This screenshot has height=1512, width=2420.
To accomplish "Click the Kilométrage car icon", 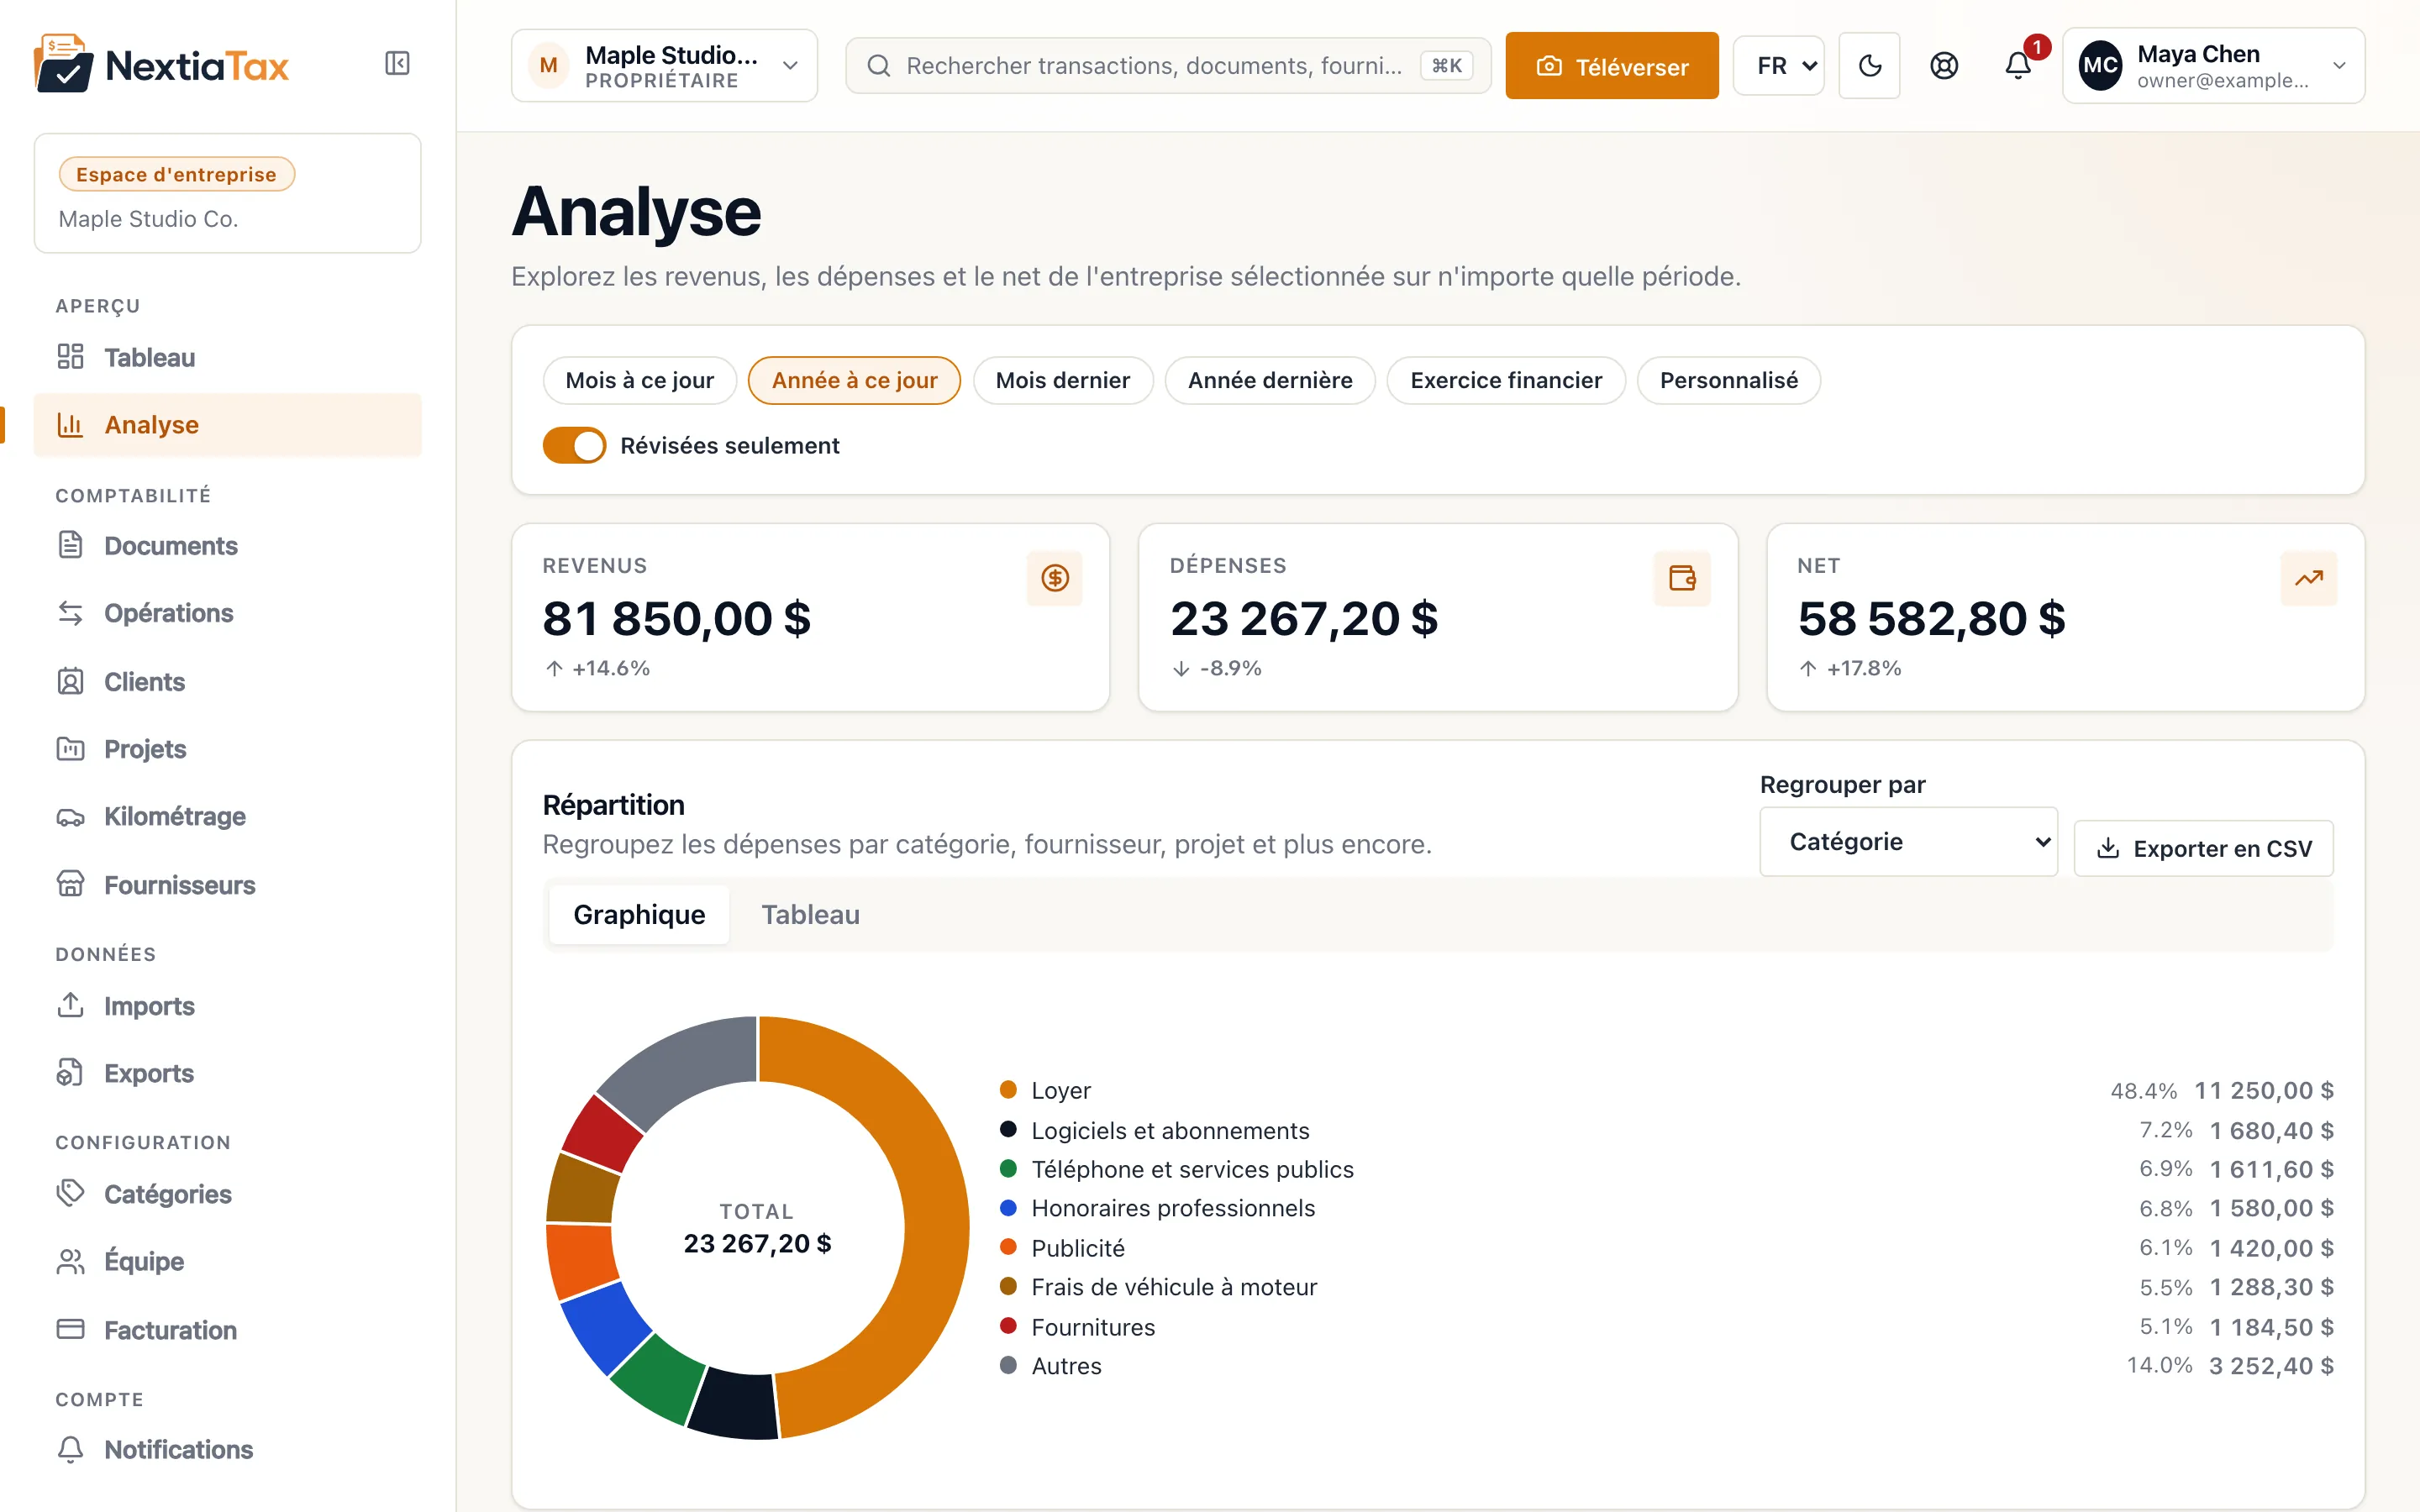I will [70, 817].
